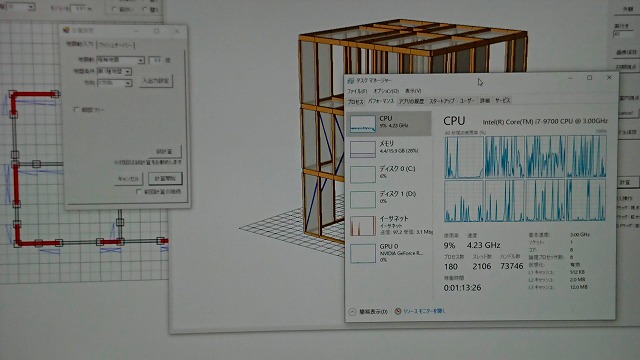Open ディスク 0 (C:) performance view

pyautogui.click(x=389, y=173)
